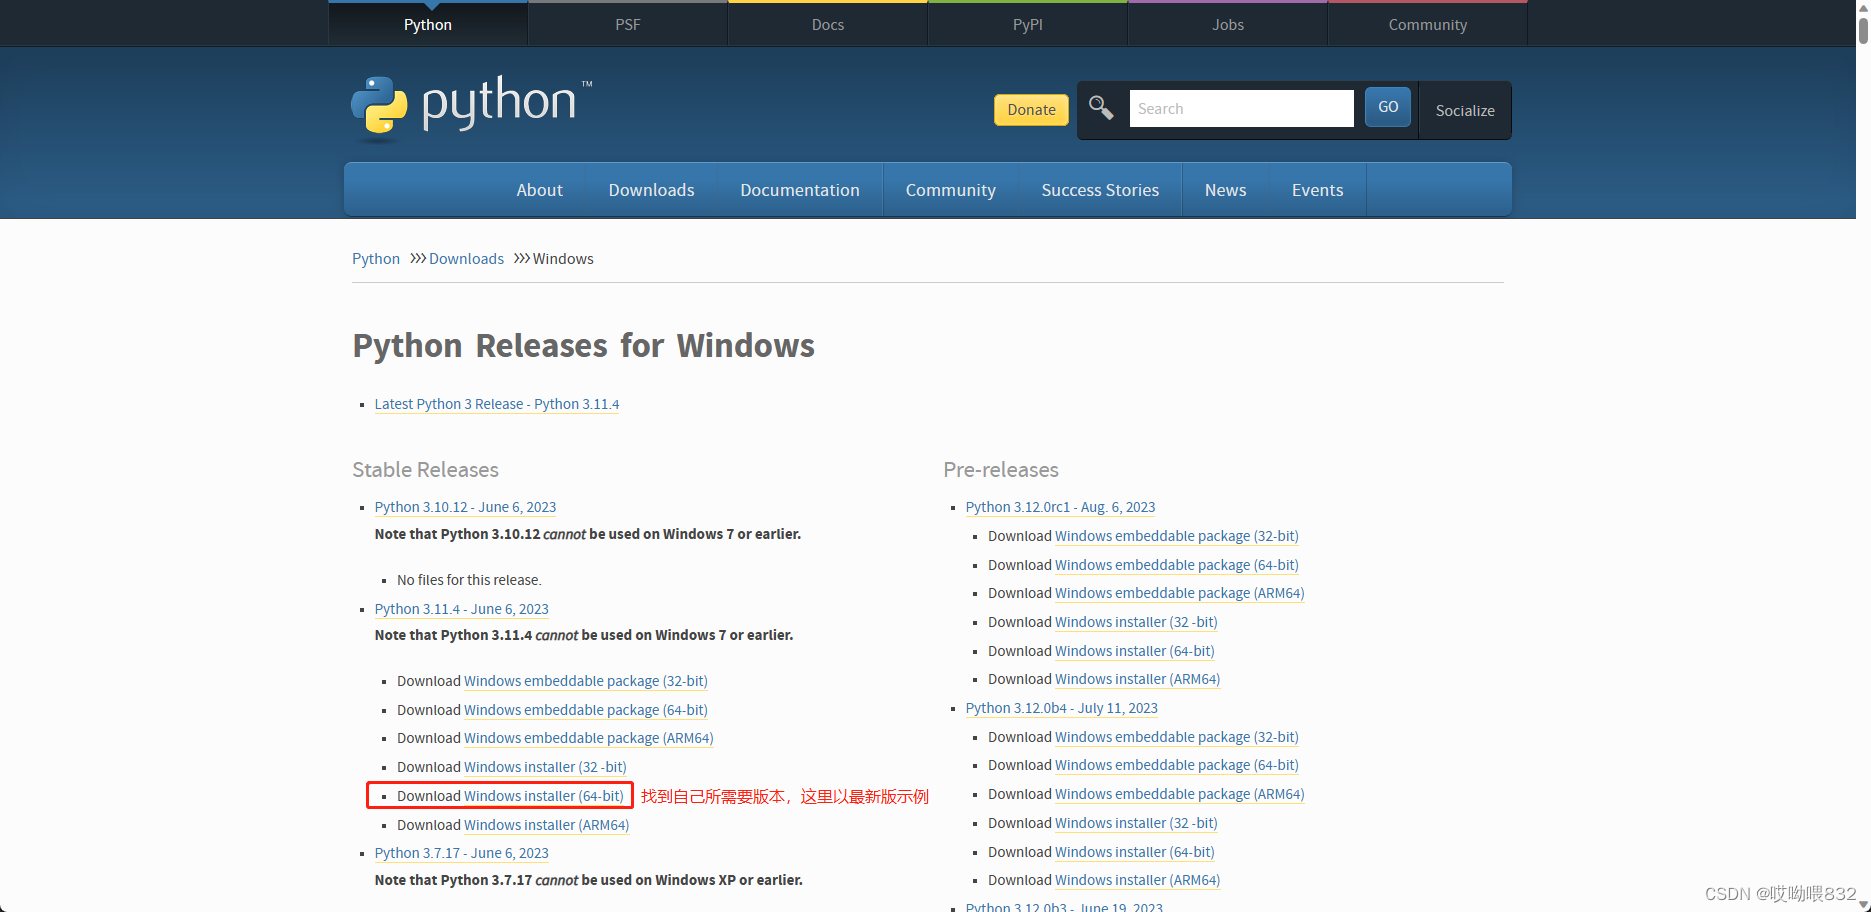
Task: Open Python 3.12.0b4 - July 11, 2023 link
Action: pyautogui.click(x=1062, y=708)
